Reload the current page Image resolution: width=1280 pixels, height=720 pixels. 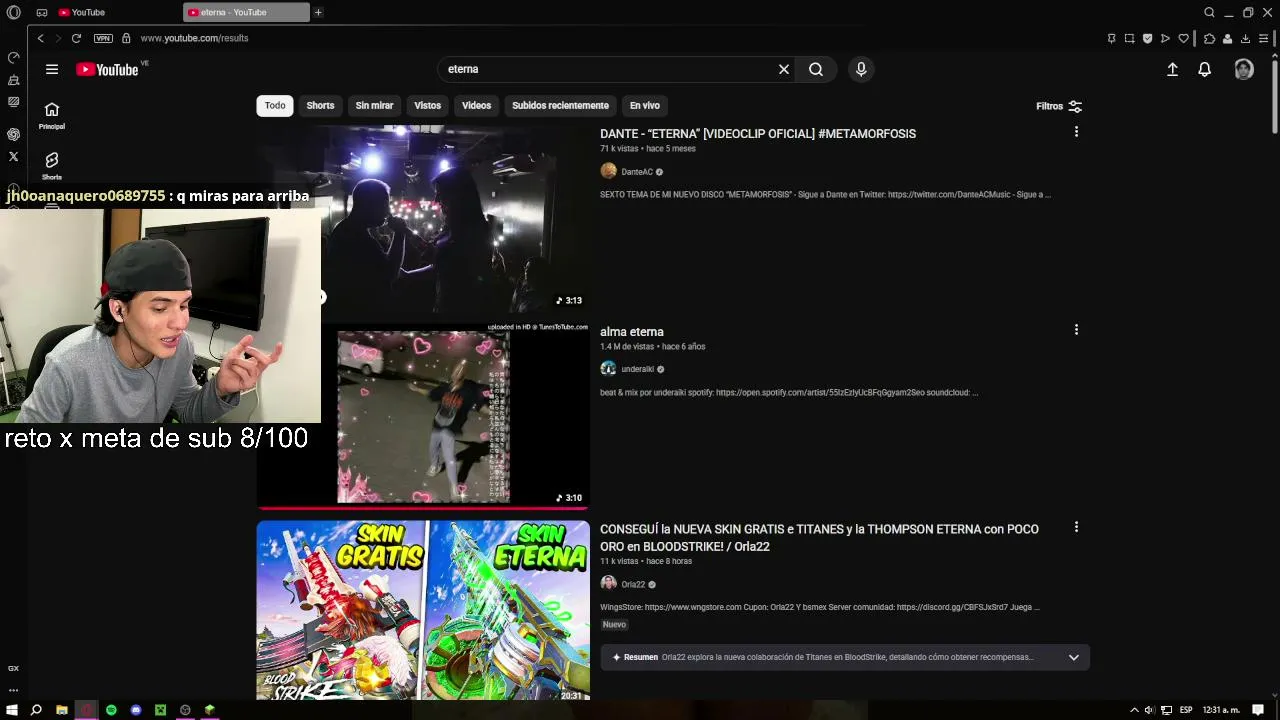[76, 38]
